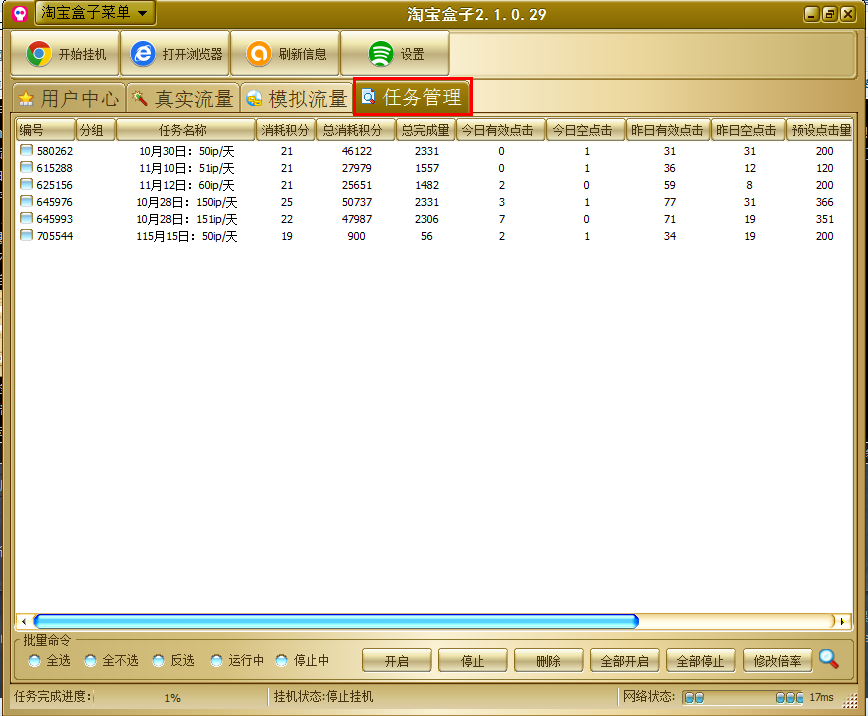Select the 运行中 radio button
The height and width of the screenshot is (716, 868).
[216, 661]
